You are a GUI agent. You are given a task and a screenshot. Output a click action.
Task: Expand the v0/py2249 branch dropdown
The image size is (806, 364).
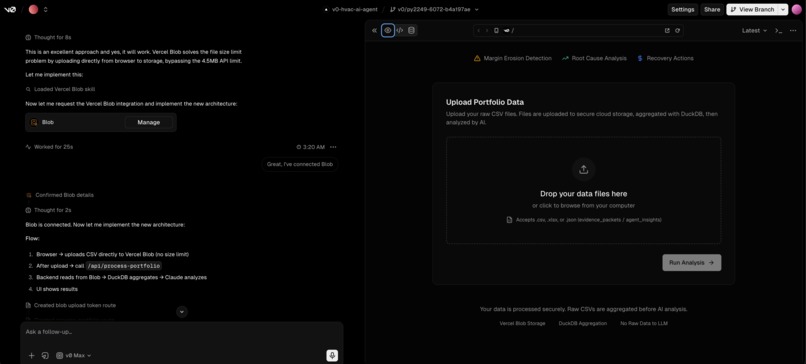click(477, 9)
